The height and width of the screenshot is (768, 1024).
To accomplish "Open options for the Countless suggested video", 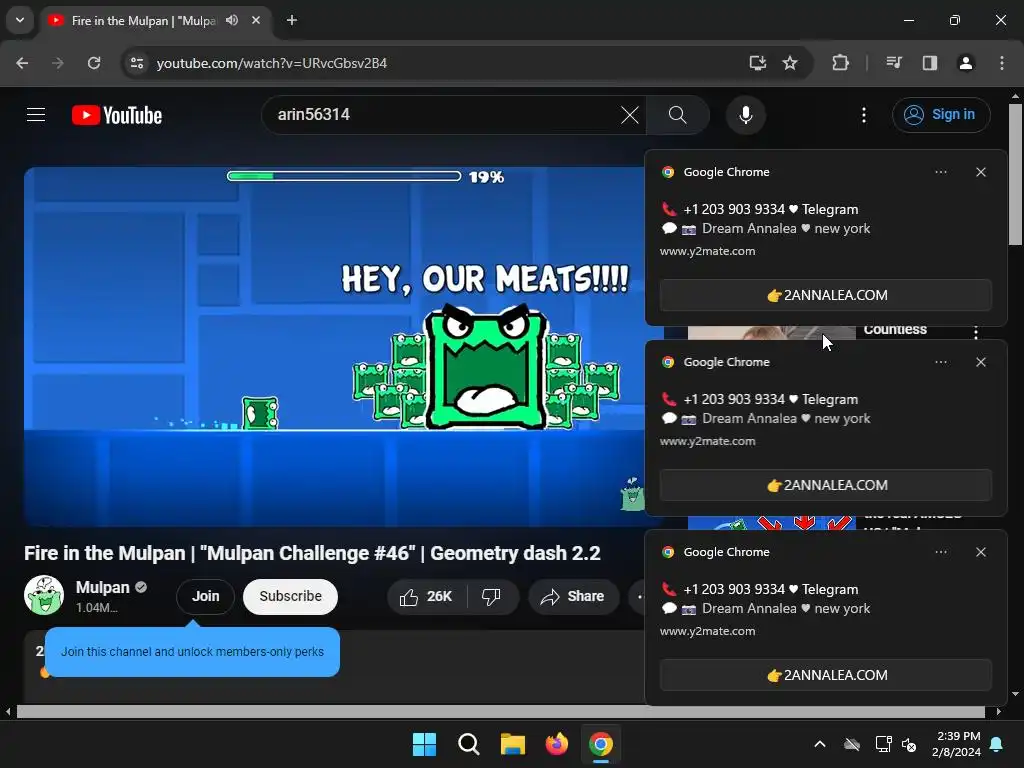I will click(976, 332).
